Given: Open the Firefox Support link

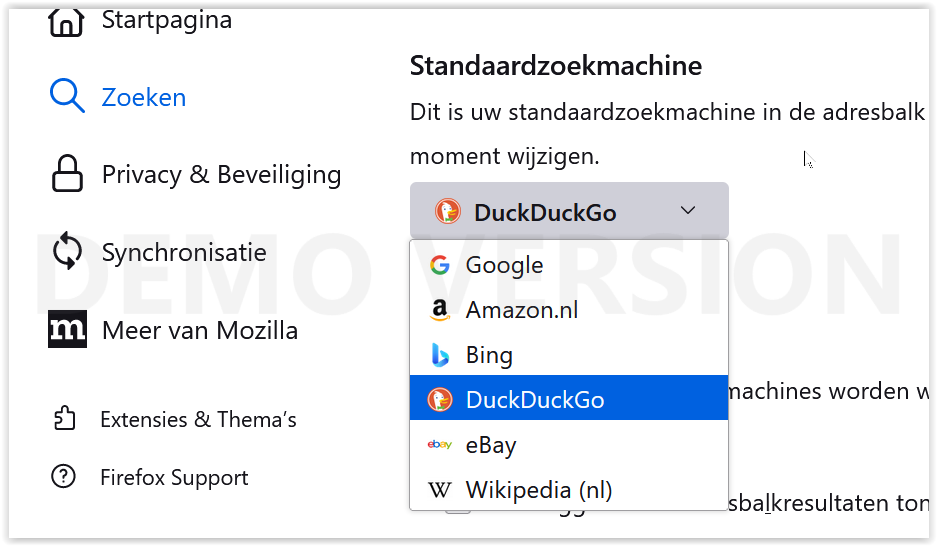Looking at the screenshot, I should (x=150, y=477).
